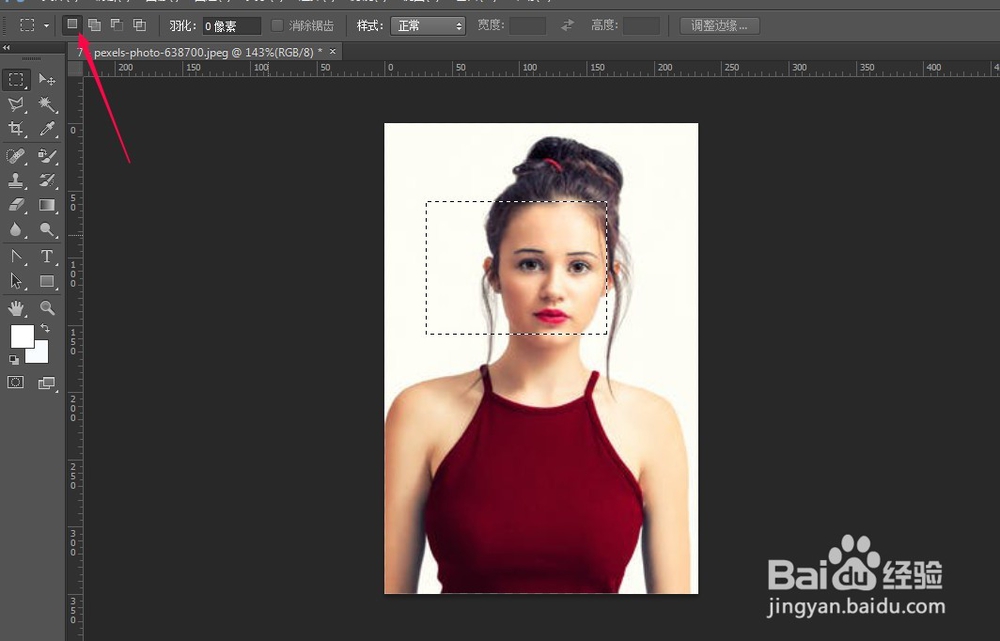This screenshot has height=641, width=1000.
Task: Click the ruler origin corner box
Action: [x=75, y=68]
